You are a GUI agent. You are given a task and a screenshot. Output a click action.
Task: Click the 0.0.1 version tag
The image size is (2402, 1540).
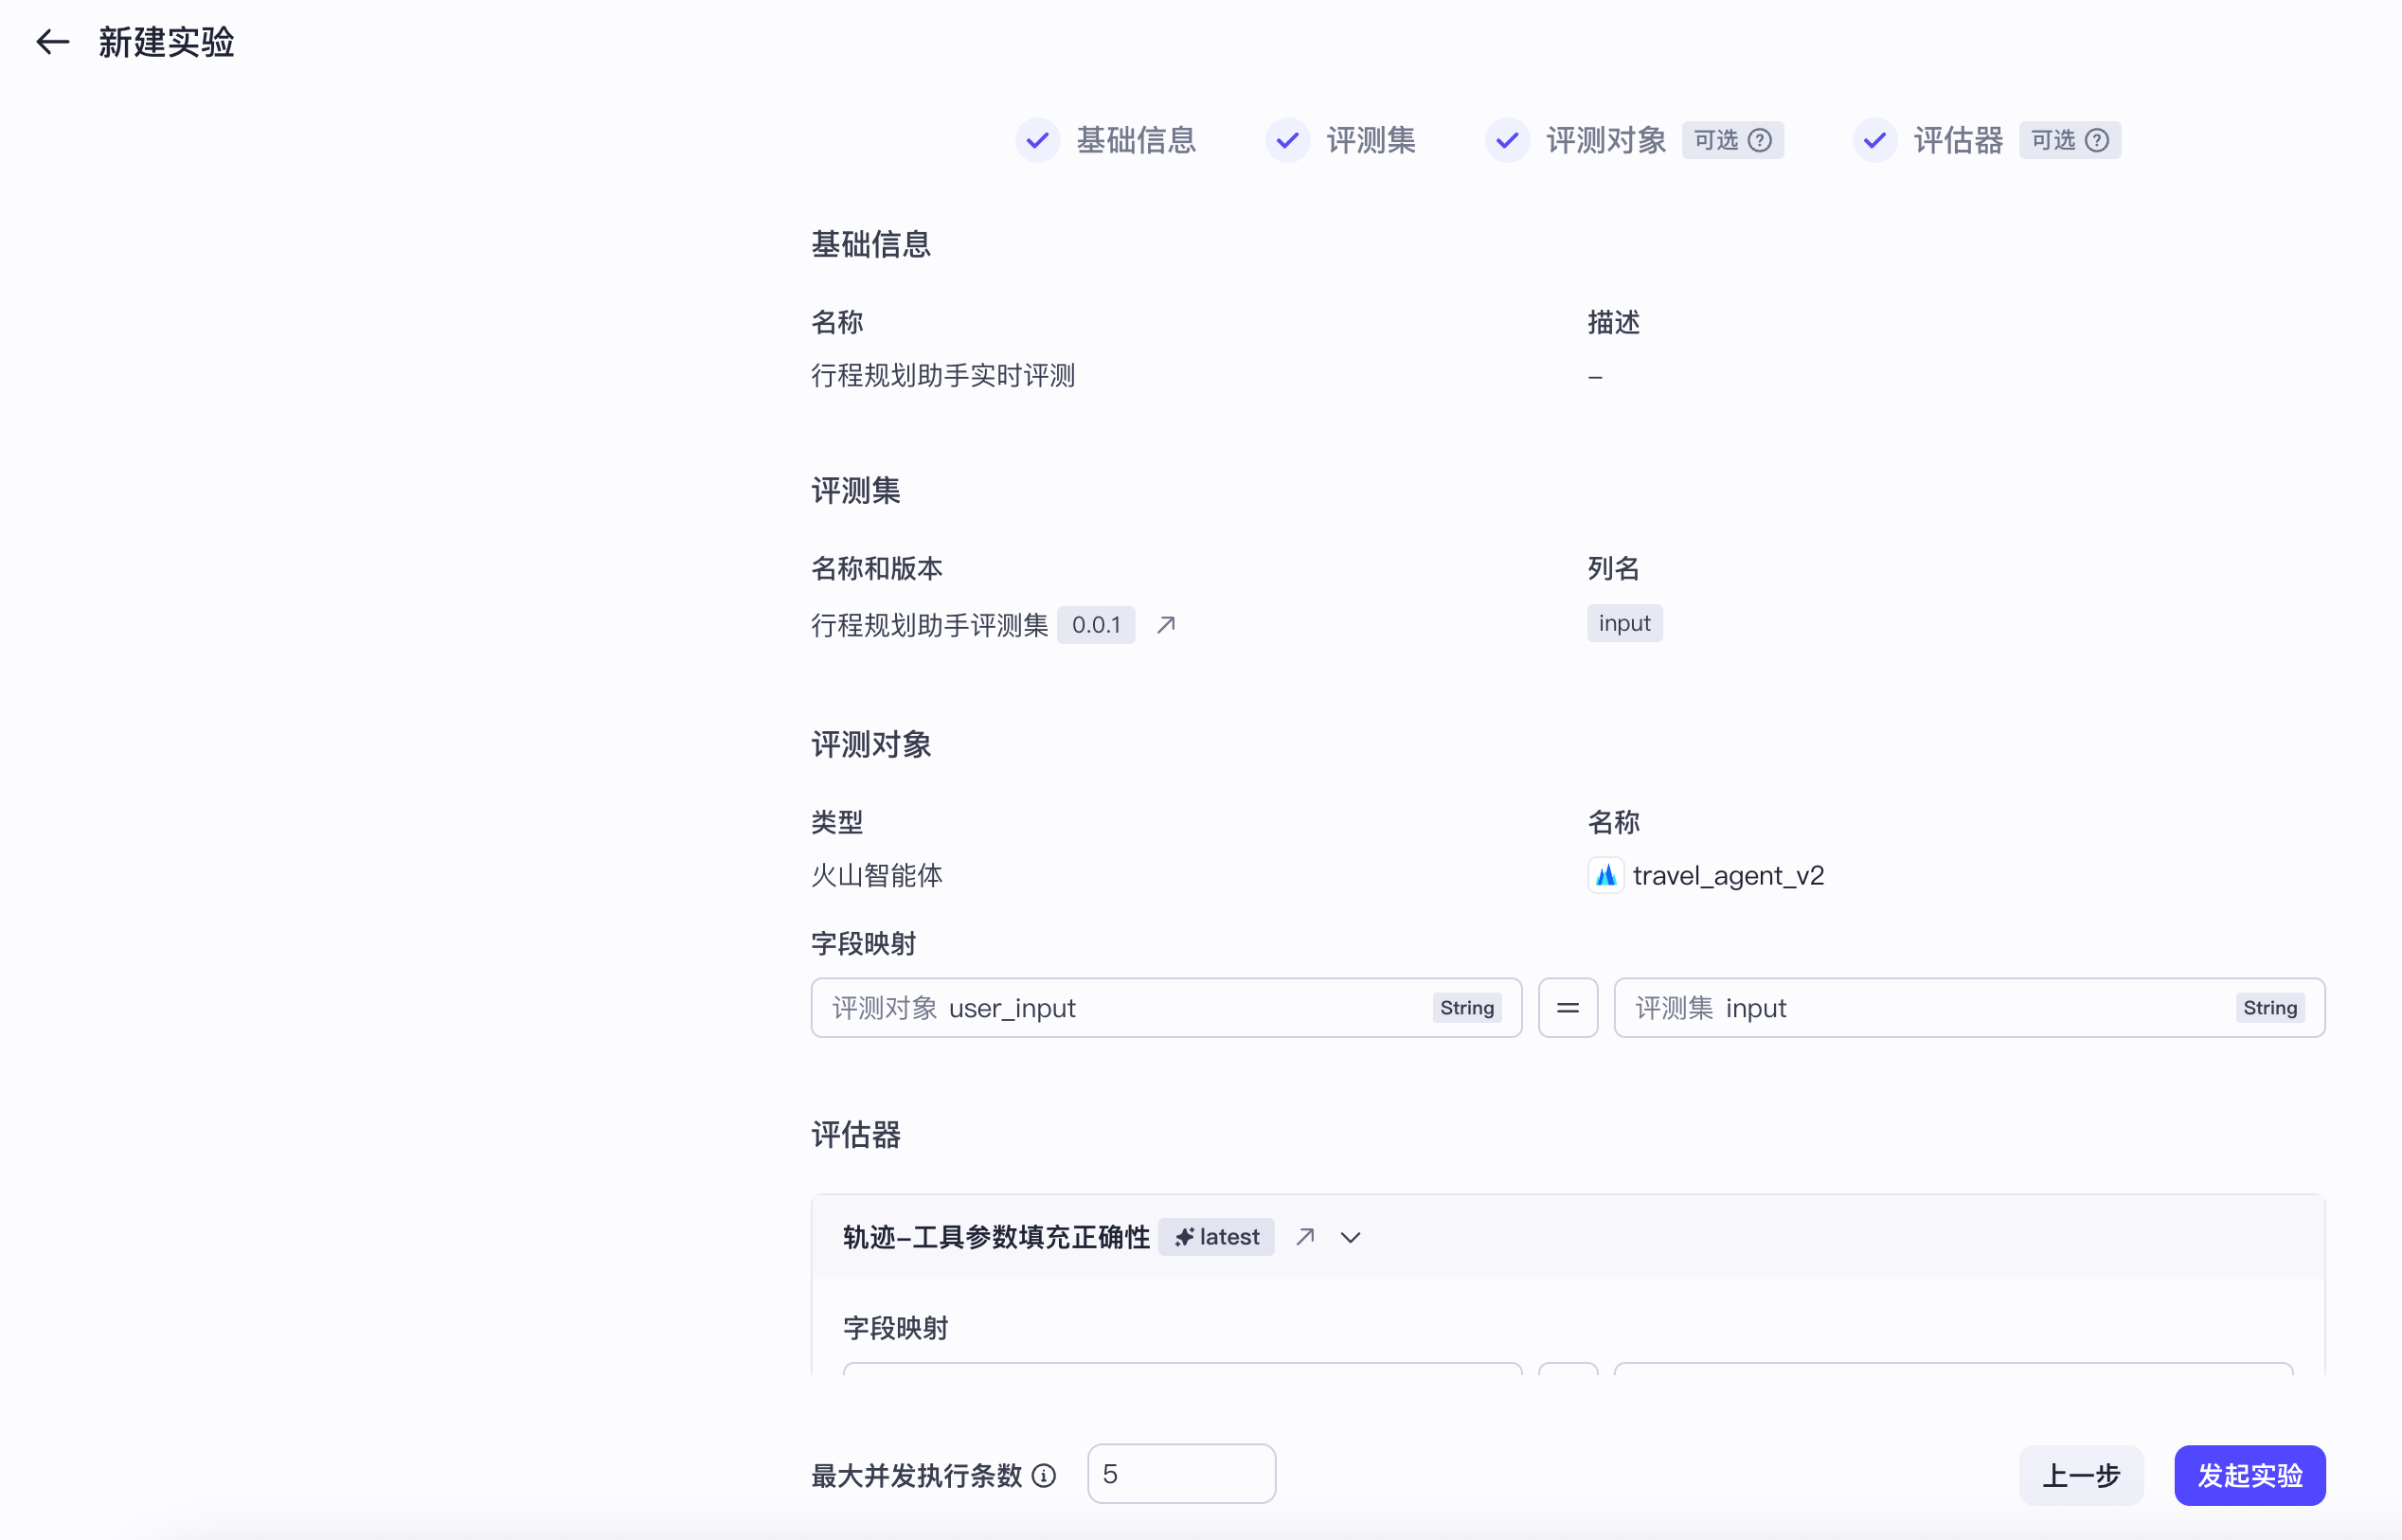(1096, 625)
